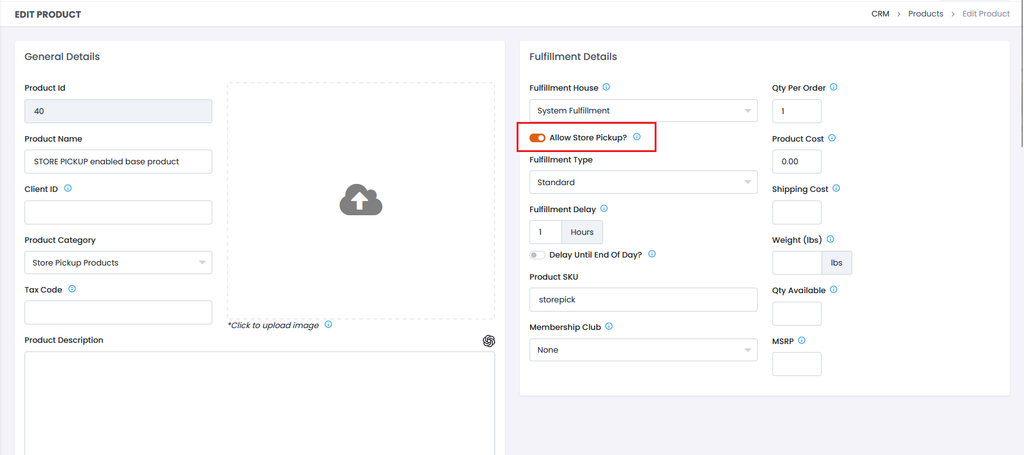The image size is (1024, 455).
Task: Navigate to Products breadcrumb link
Action: pyautogui.click(x=925, y=14)
